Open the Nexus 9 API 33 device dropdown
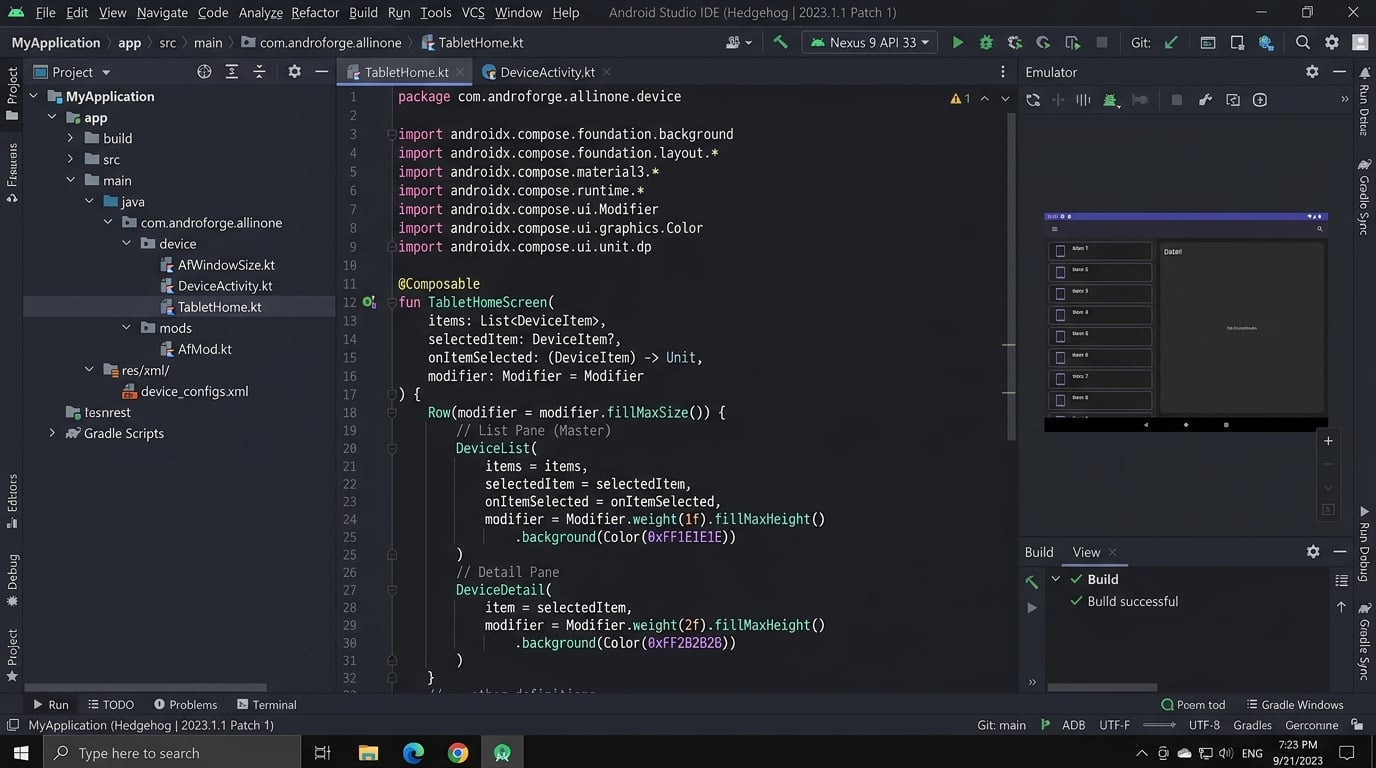The image size is (1376, 768). pos(868,42)
